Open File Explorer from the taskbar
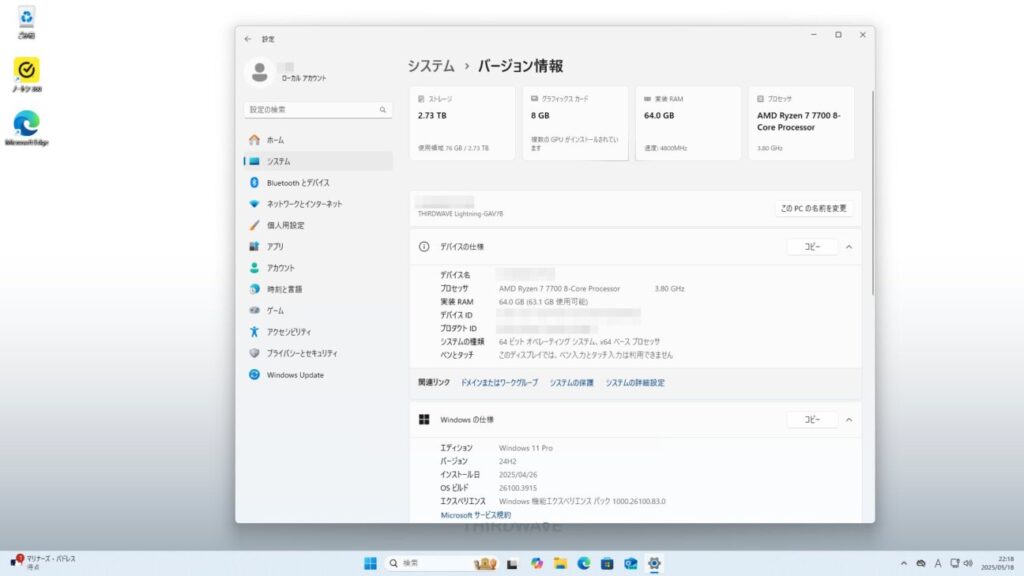The width and height of the screenshot is (1024, 576). [561, 563]
